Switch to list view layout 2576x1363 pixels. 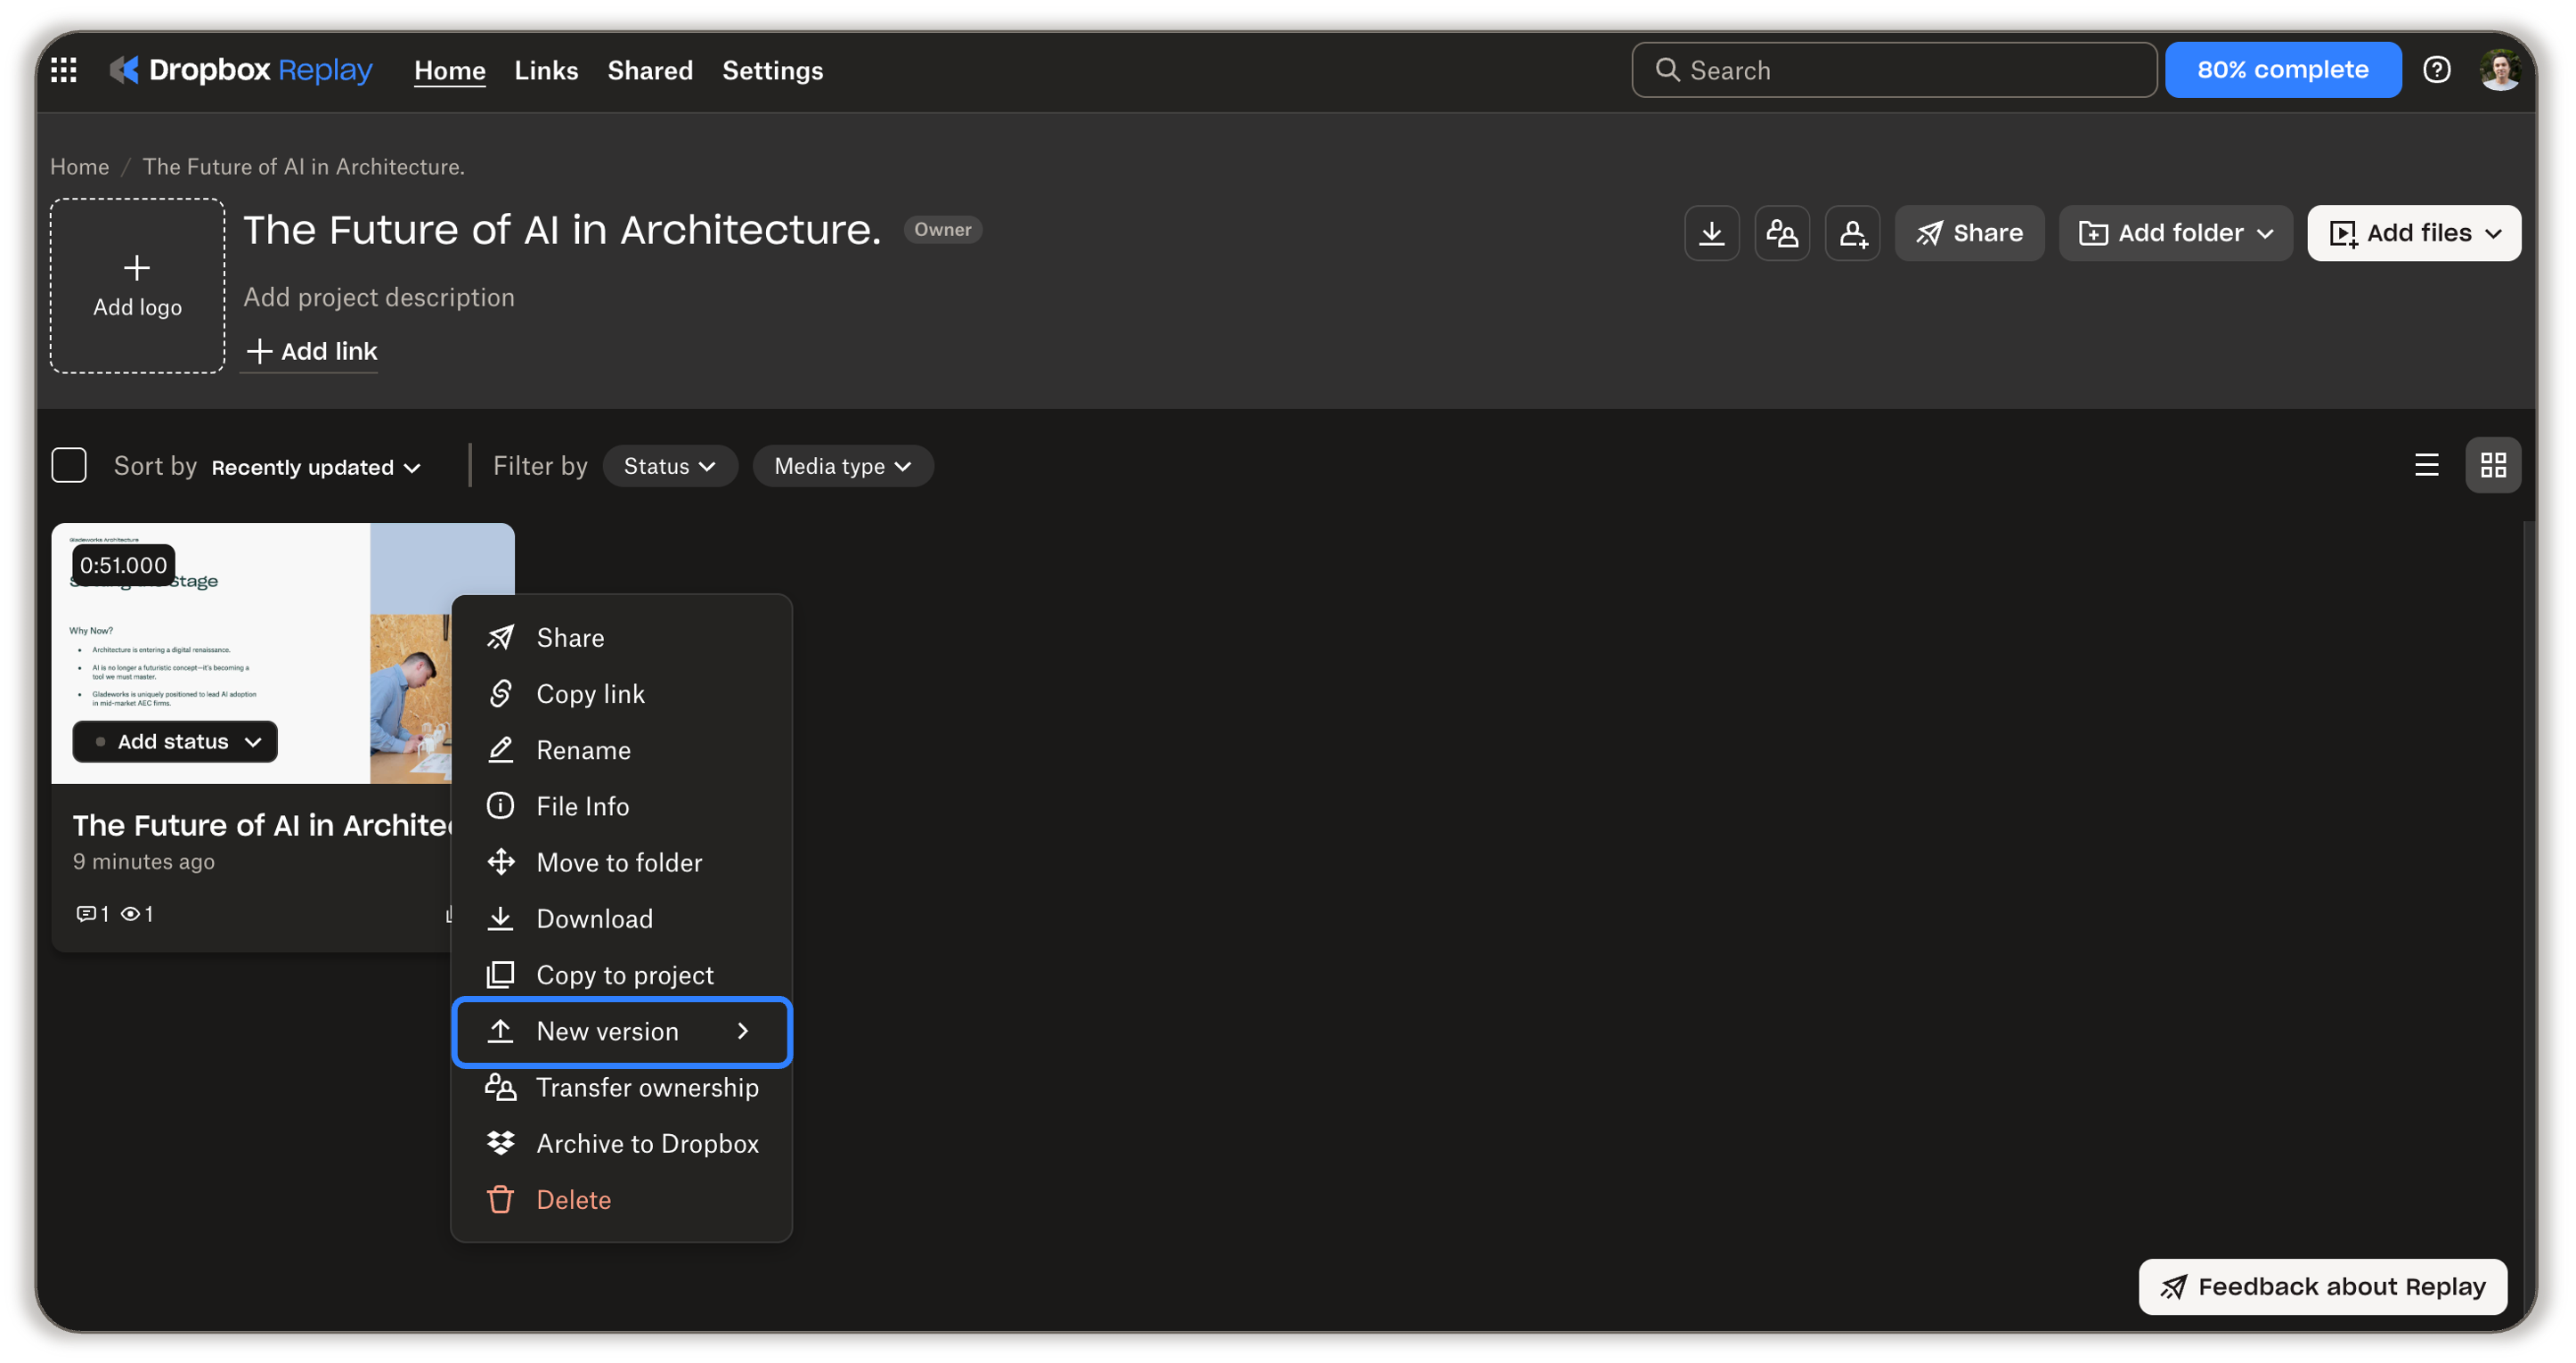[2426, 466]
